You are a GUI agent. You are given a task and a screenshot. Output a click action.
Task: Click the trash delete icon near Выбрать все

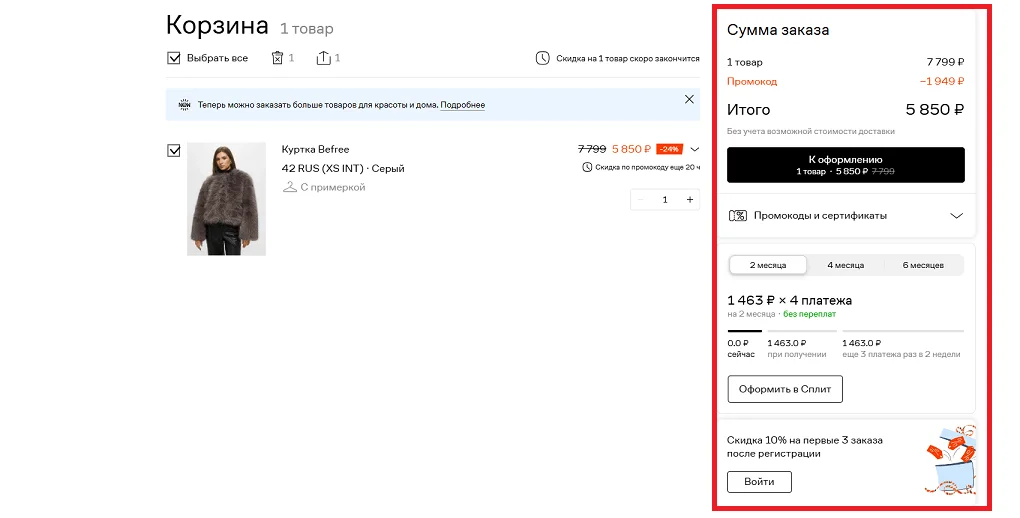click(x=277, y=58)
